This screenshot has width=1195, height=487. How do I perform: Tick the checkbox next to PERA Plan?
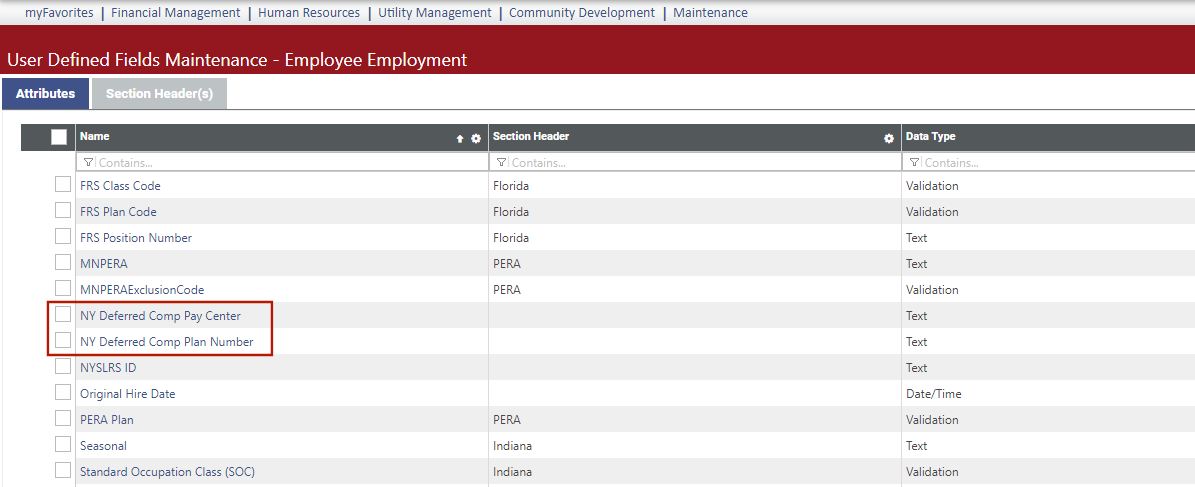(63, 419)
